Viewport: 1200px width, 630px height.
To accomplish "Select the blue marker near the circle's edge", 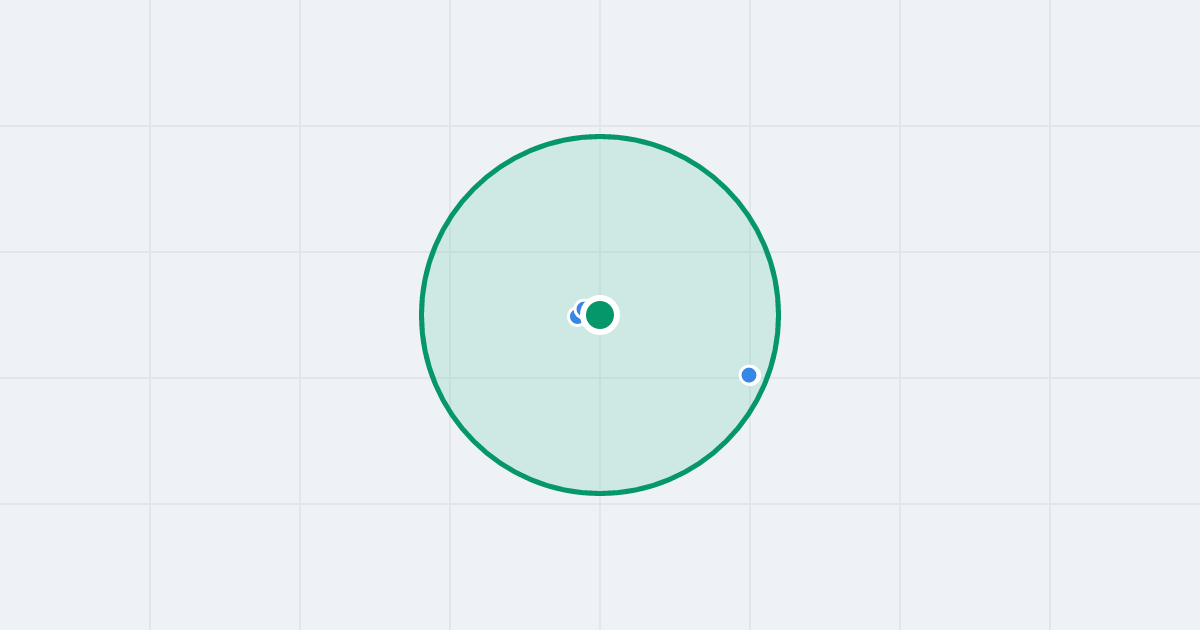I will [x=749, y=375].
